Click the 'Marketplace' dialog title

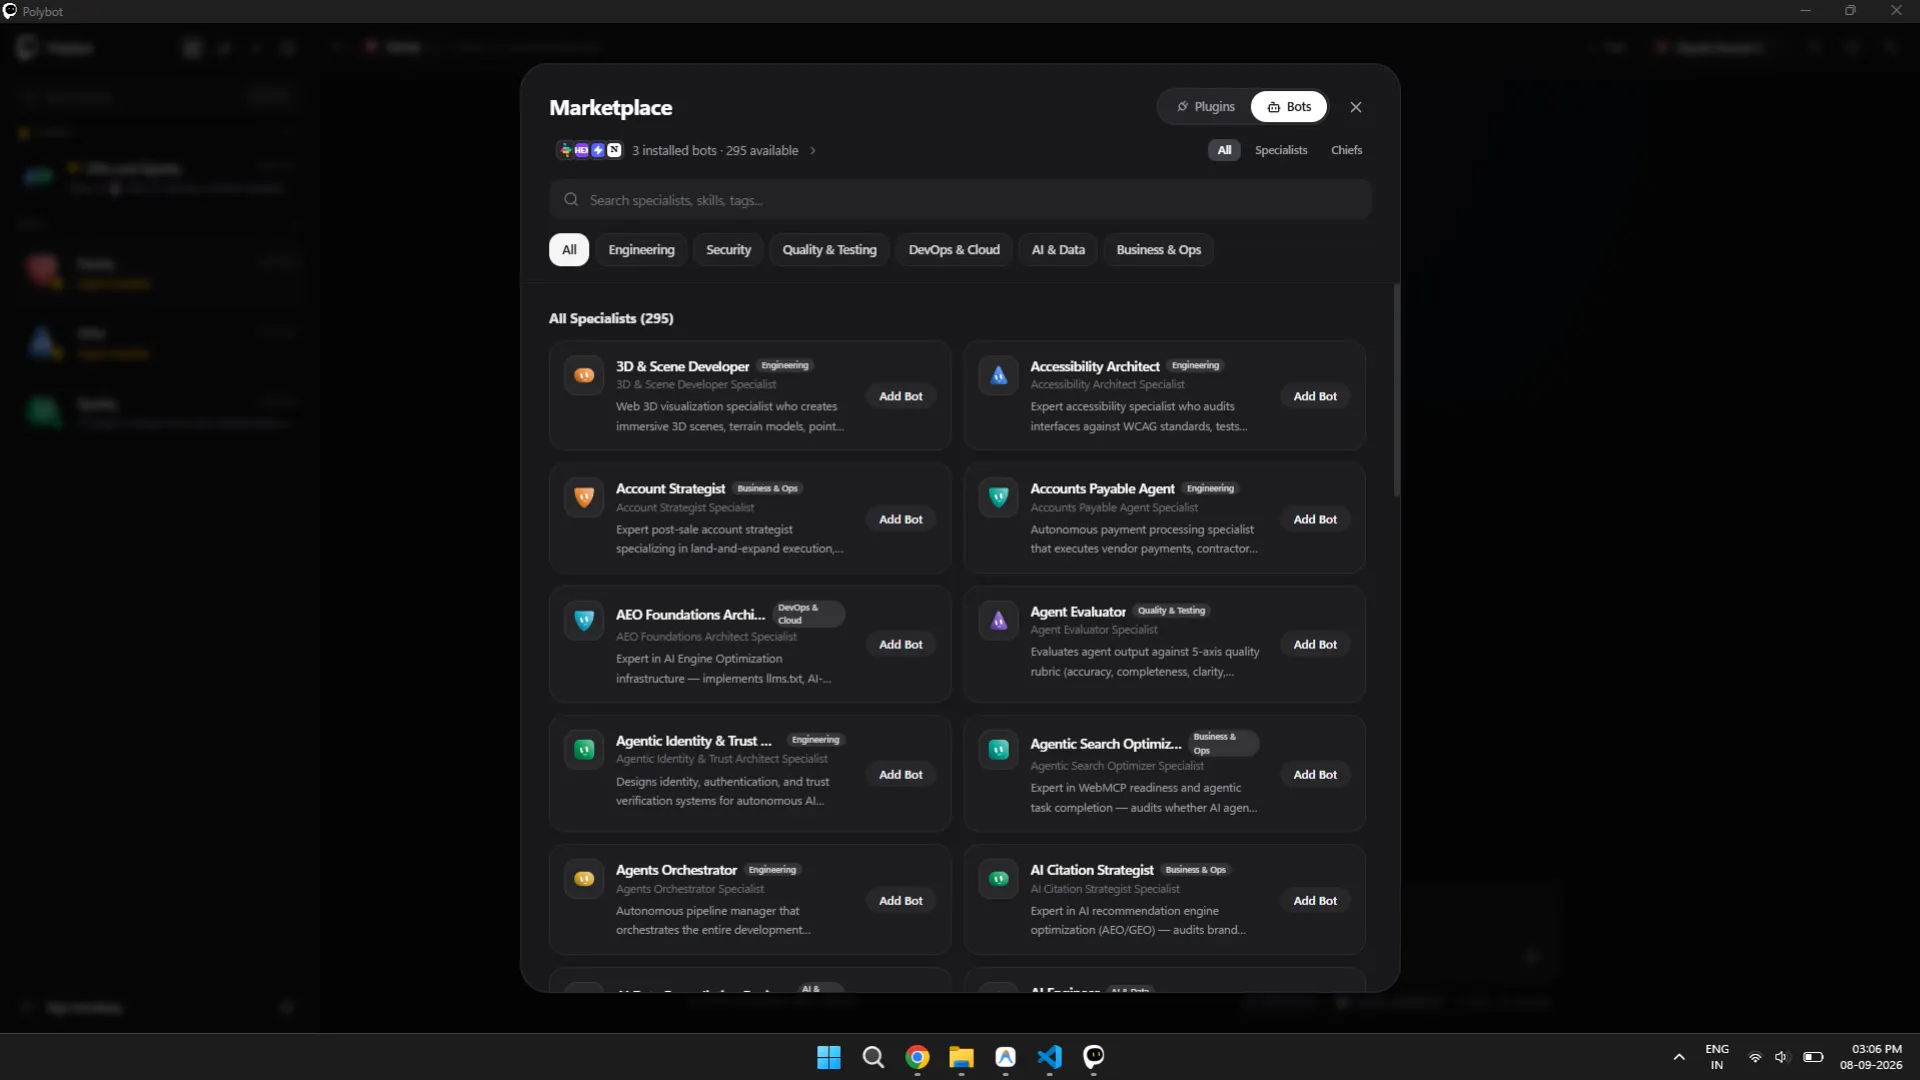[x=610, y=108]
